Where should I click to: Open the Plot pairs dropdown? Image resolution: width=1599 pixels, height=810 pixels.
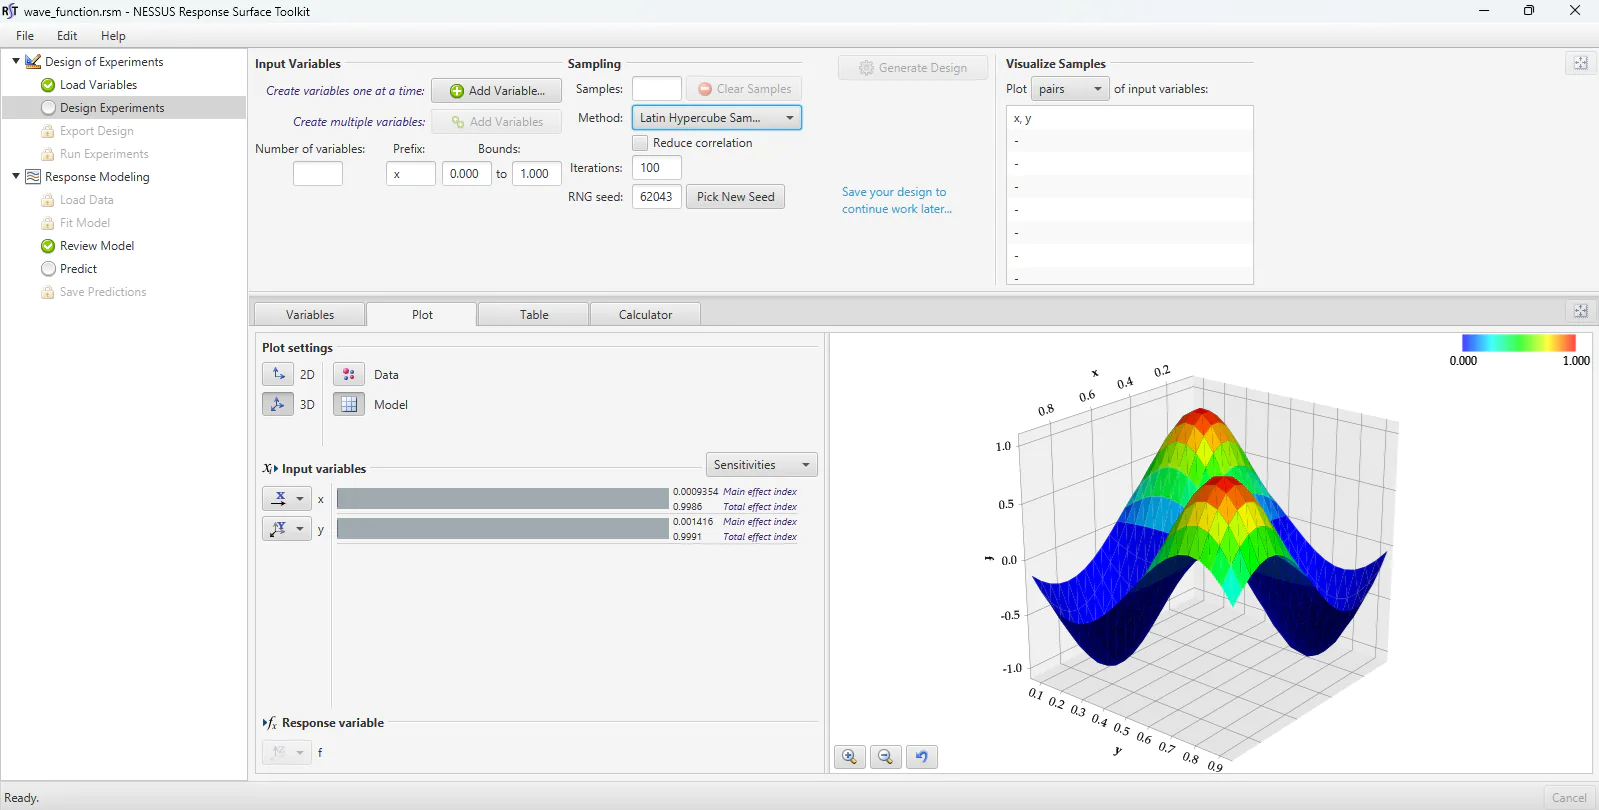tap(1070, 89)
